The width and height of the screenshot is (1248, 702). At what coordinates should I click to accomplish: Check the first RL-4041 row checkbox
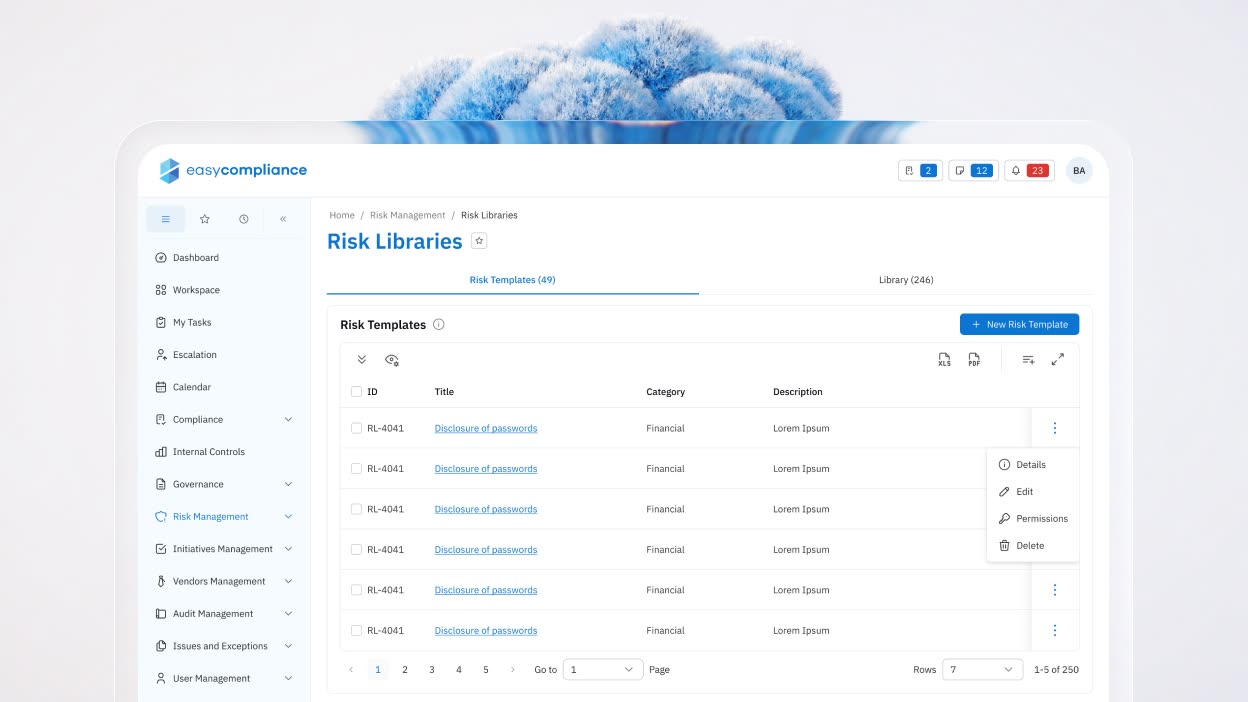[356, 428]
